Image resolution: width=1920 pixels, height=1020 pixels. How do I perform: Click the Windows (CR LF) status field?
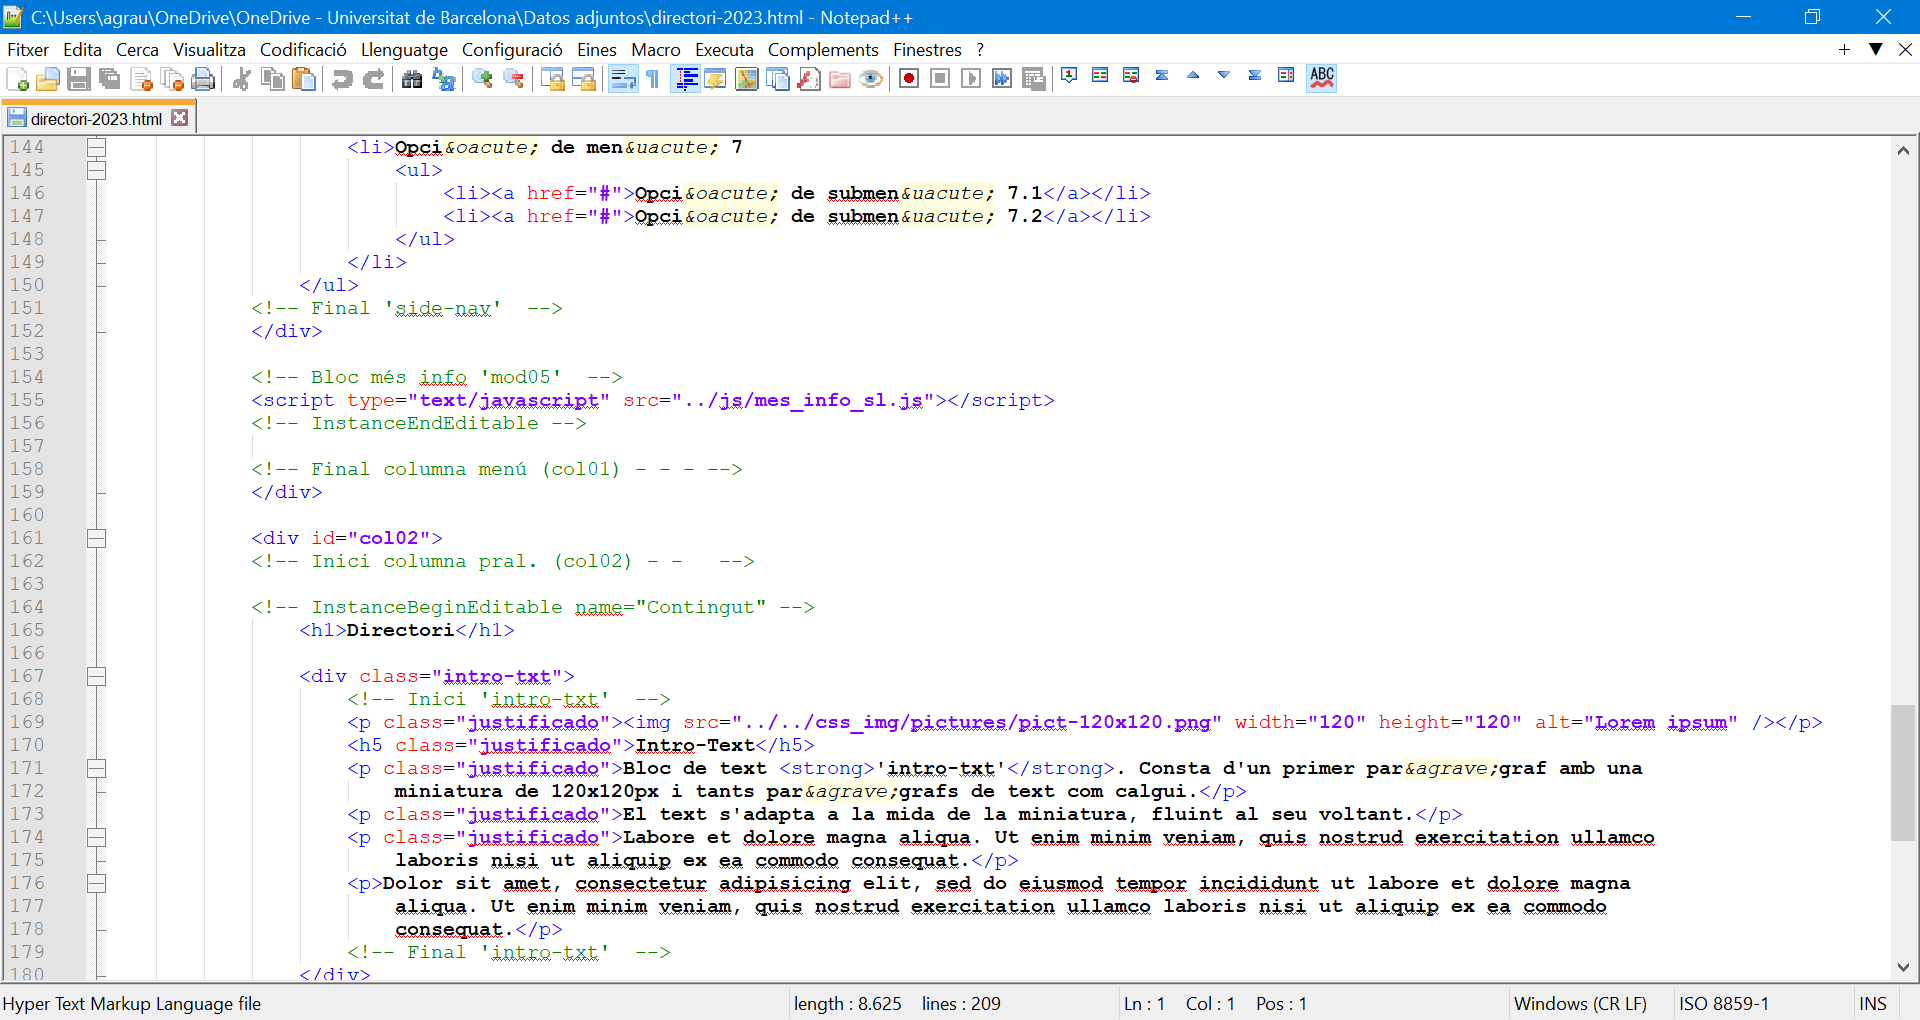[x=1580, y=1003]
